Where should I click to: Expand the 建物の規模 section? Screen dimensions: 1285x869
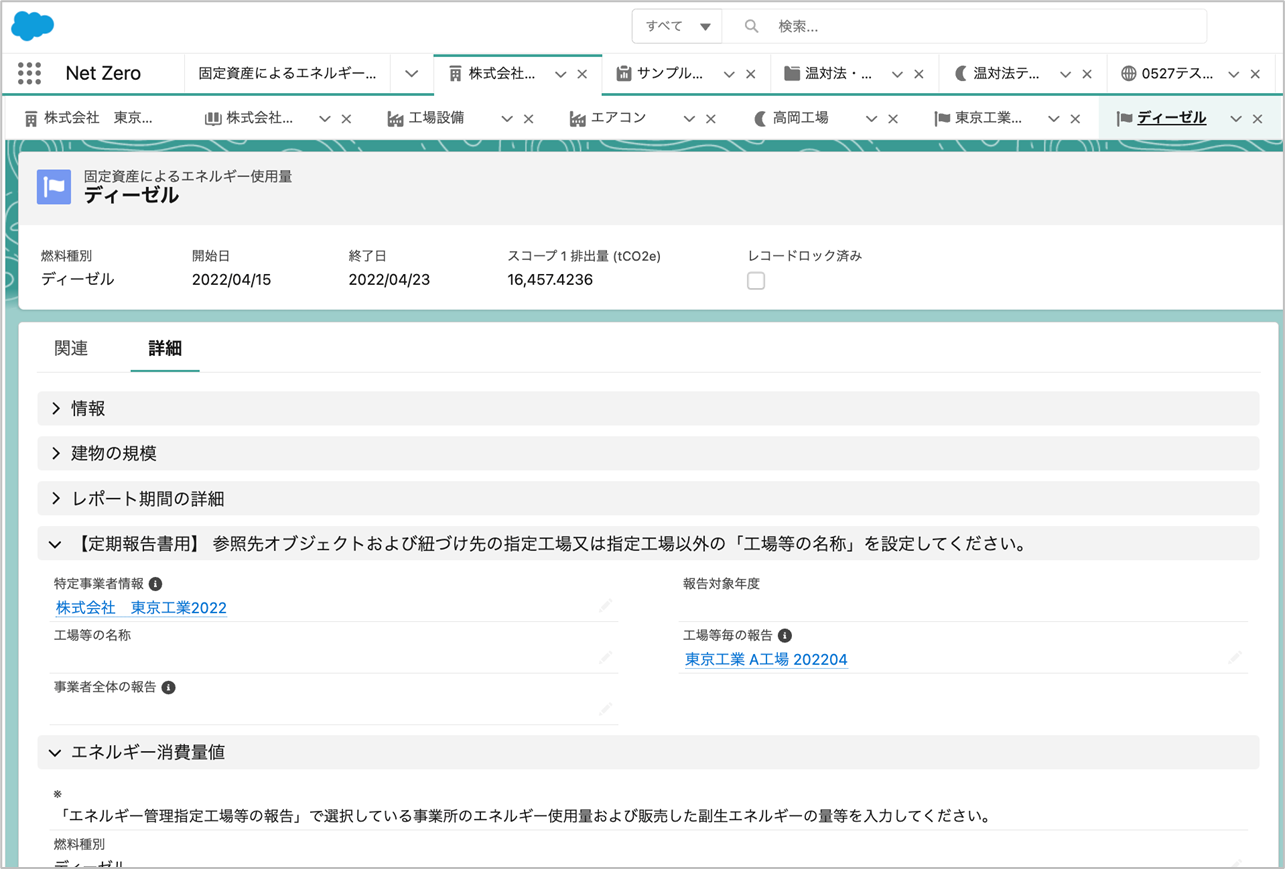[647, 453]
